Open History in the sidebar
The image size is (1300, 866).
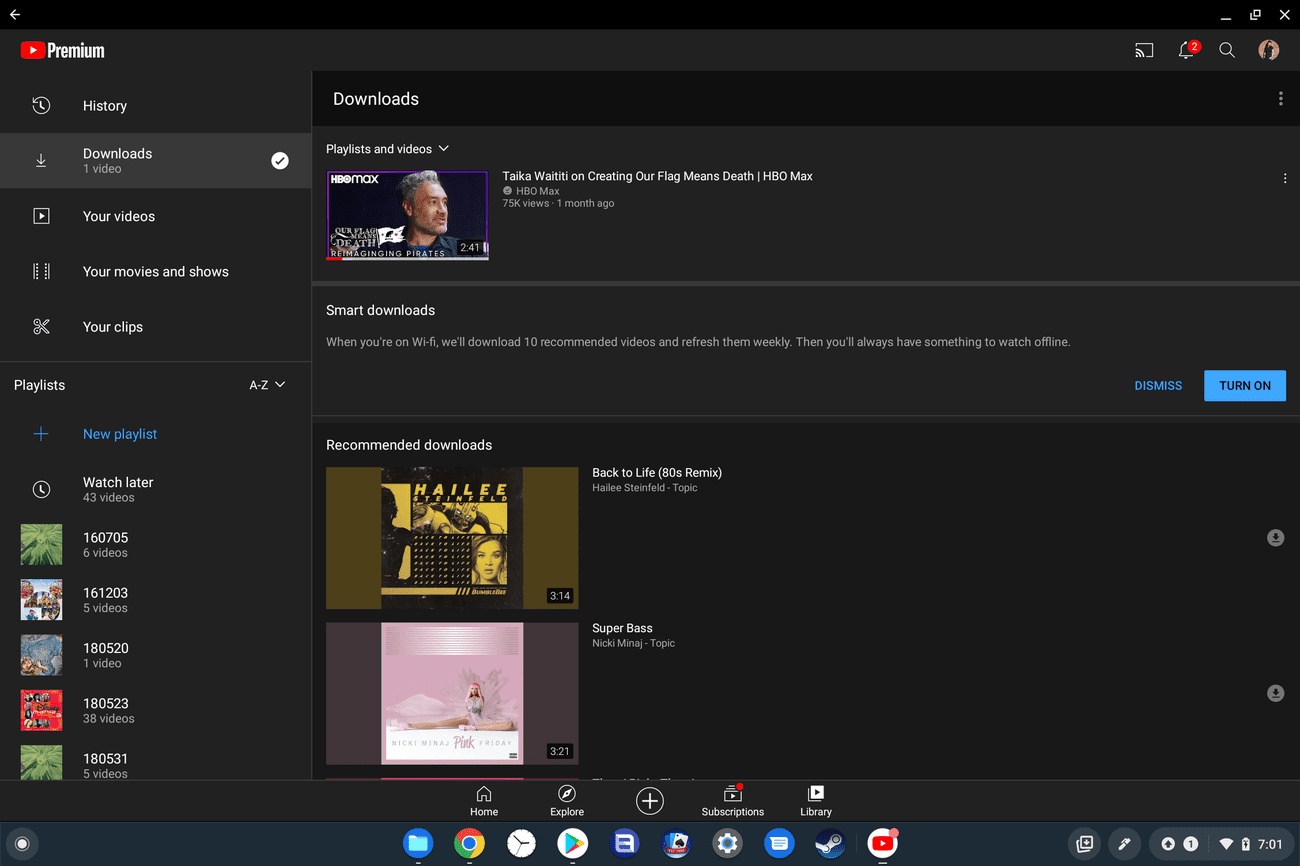tap(105, 106)
